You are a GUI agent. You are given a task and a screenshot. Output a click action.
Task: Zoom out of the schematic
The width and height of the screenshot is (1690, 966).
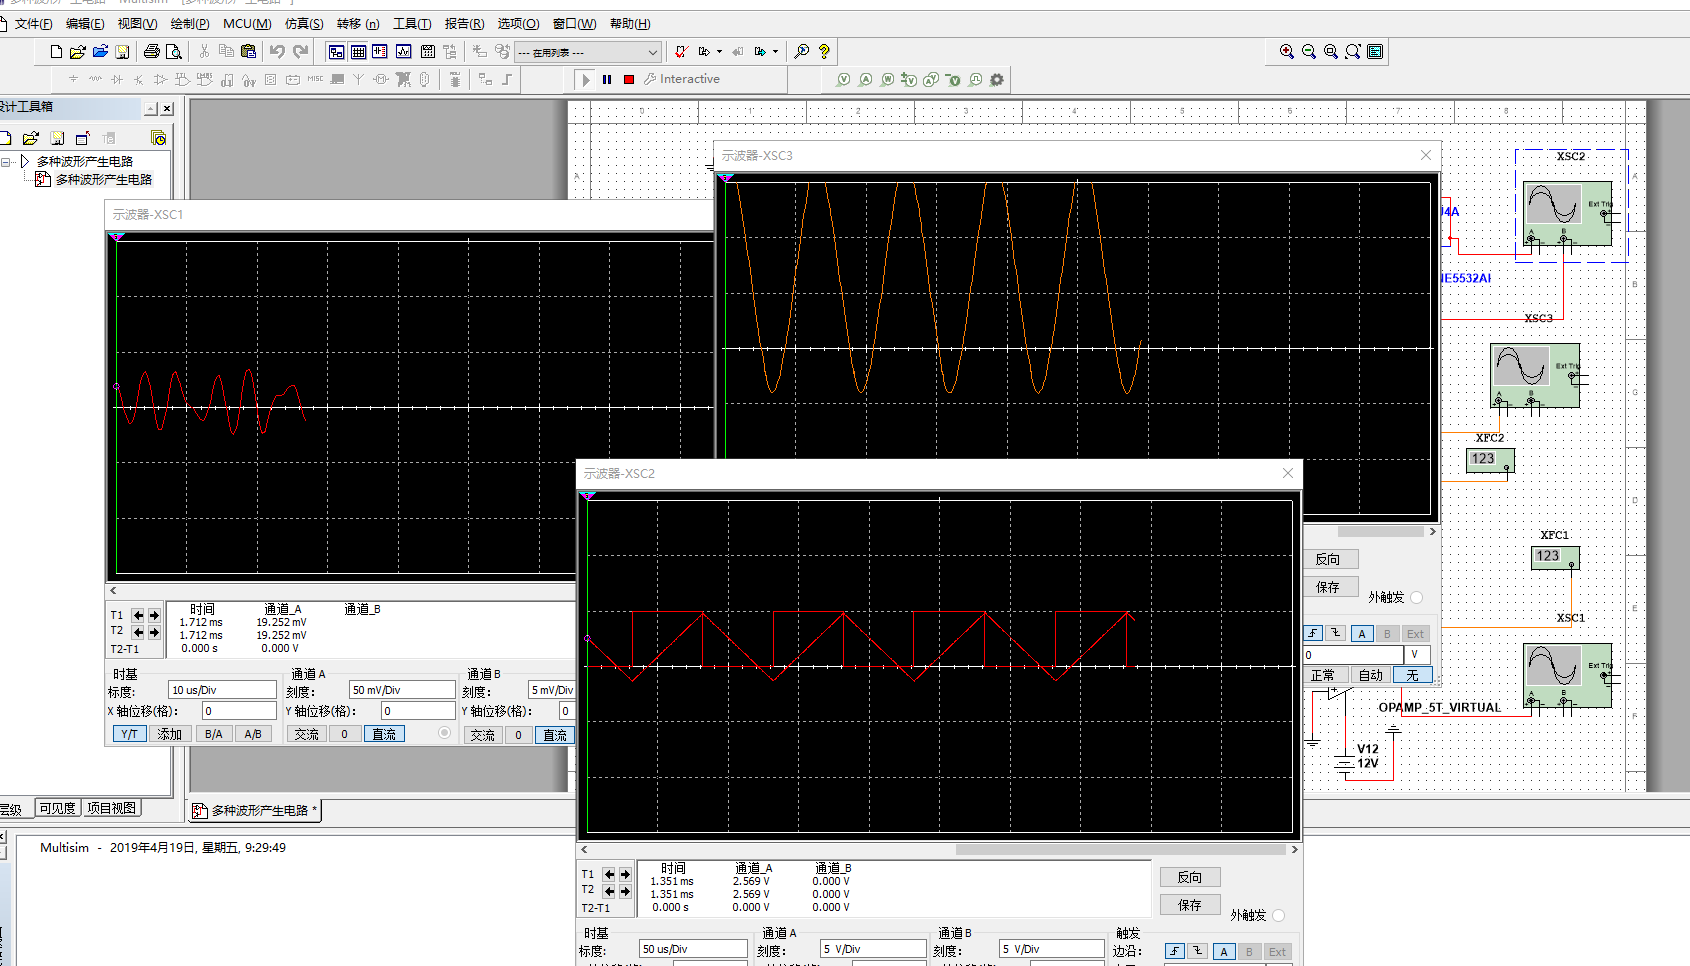(x=1309, y=52)
